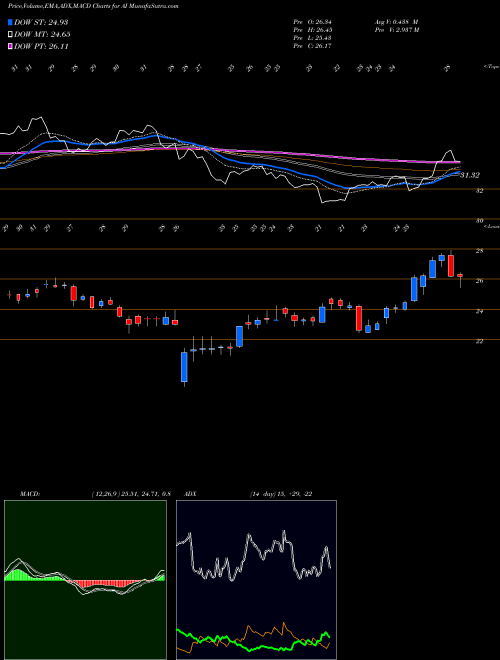Click the ADX panel heading
The width and height of the screenshot is (500, 660).
coord(191,494)
